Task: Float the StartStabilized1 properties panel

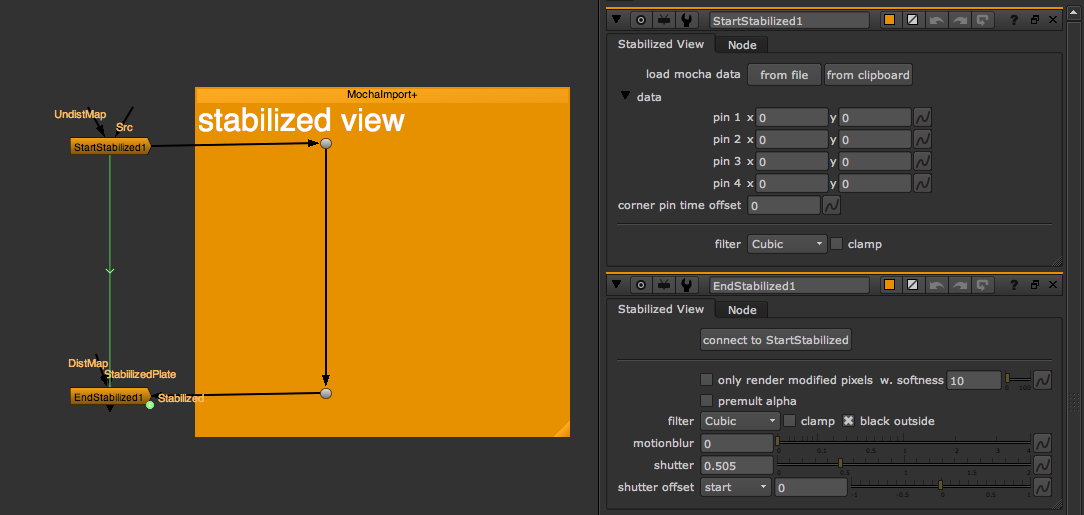Action: pos(1034,20)
